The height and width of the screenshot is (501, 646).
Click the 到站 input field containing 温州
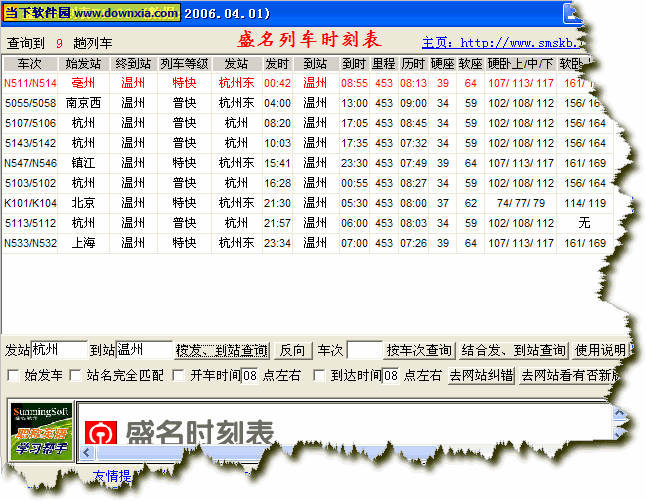tap(144, 350)
